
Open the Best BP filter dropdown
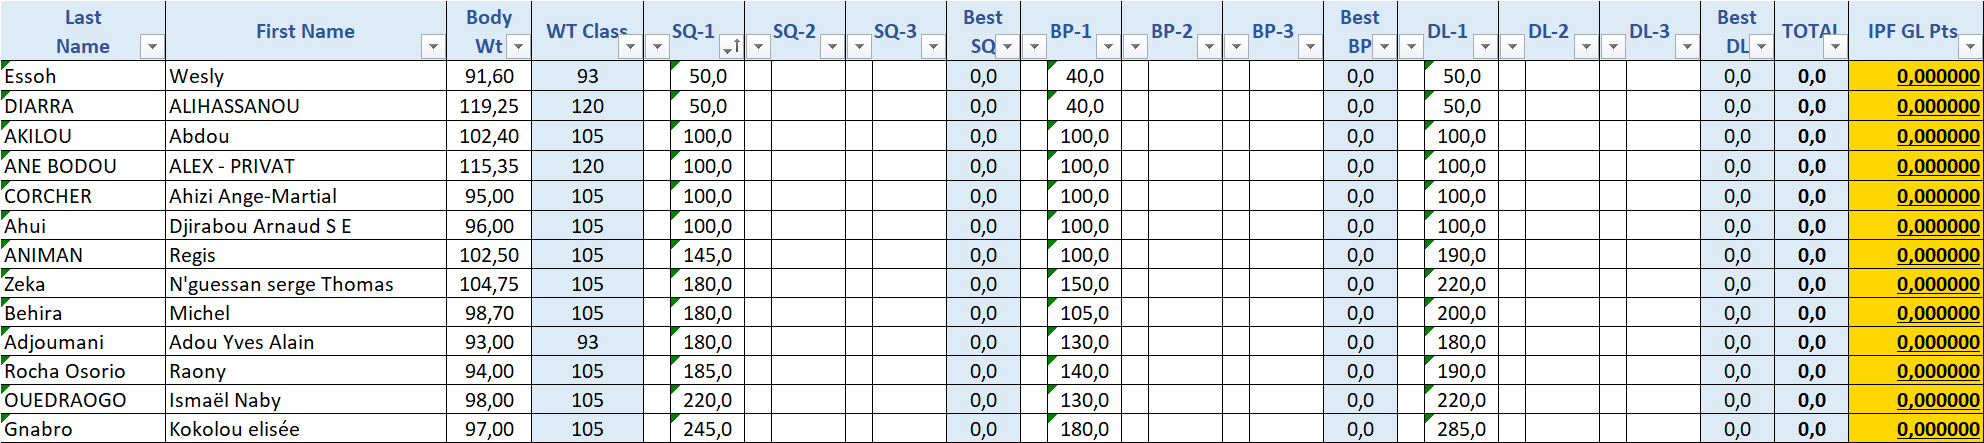(x=1384, y=46)
